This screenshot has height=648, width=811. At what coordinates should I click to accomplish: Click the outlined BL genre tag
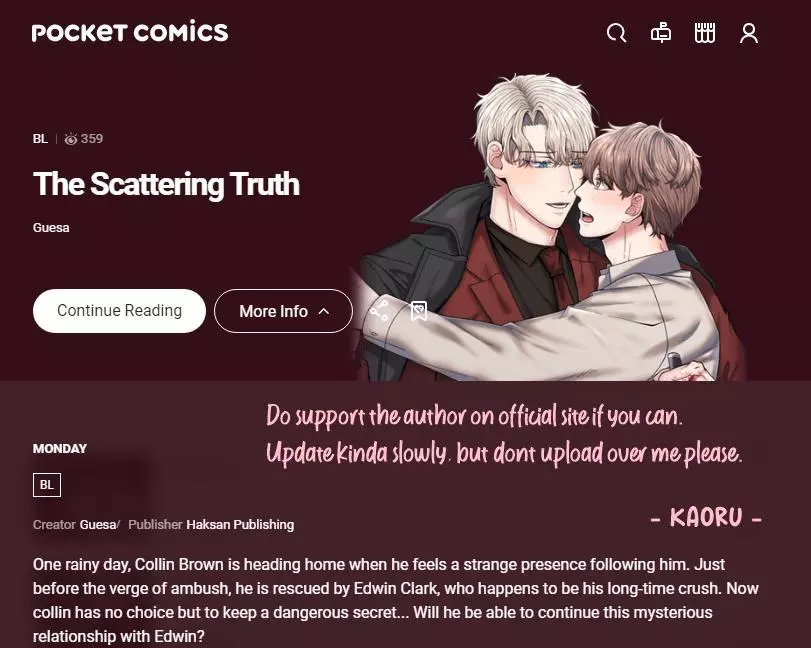point(47,485)
